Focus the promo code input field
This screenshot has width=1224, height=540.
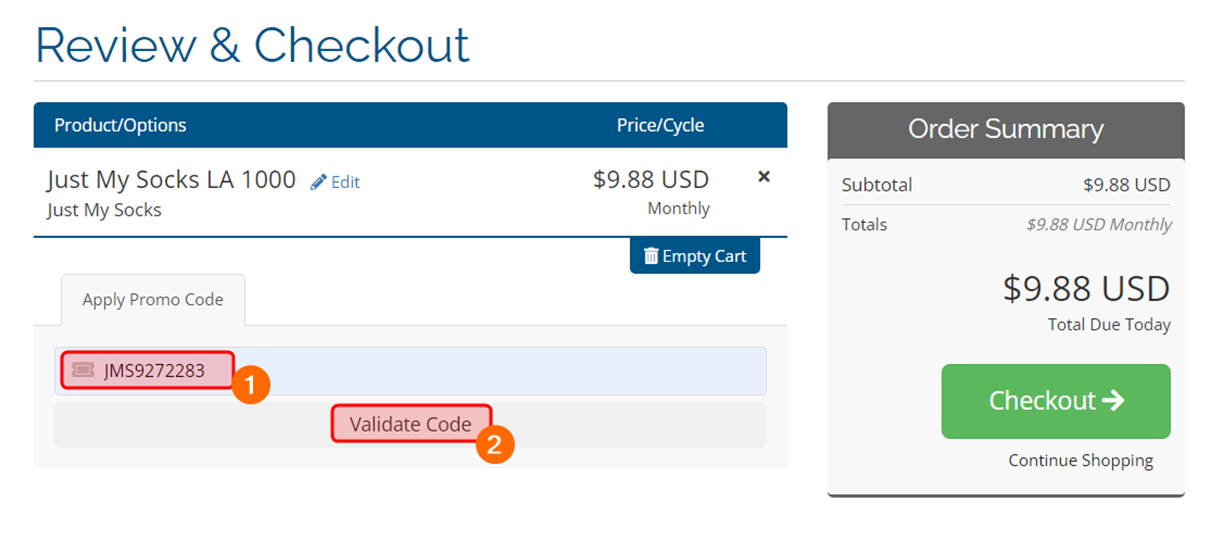(x=500, y=371)
